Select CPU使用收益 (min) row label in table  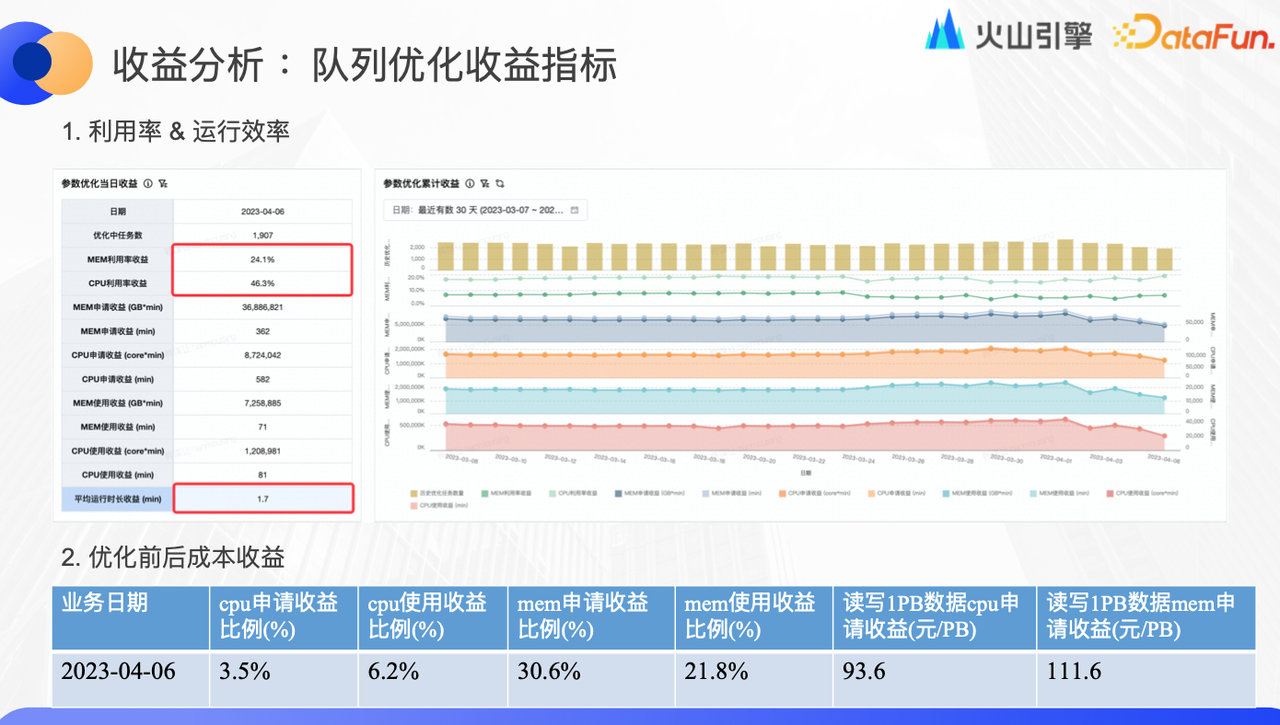[x=118, y=475]
